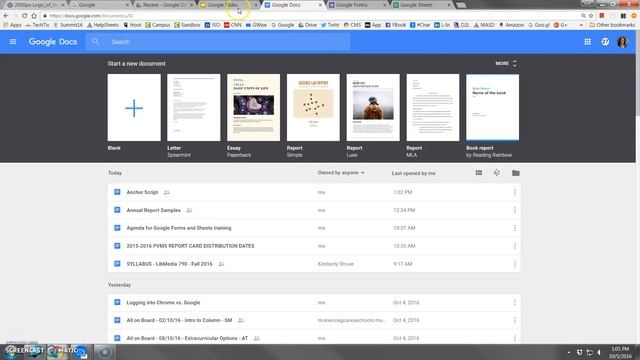Click the doc icon beside Annual Report Samples

(117, 210)
